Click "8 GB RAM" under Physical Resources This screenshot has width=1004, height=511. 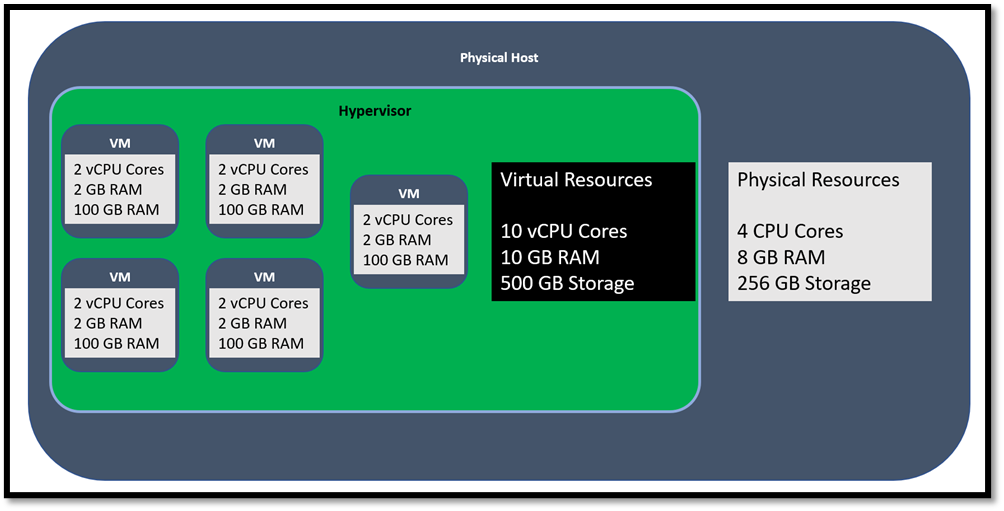click(781, 257)
